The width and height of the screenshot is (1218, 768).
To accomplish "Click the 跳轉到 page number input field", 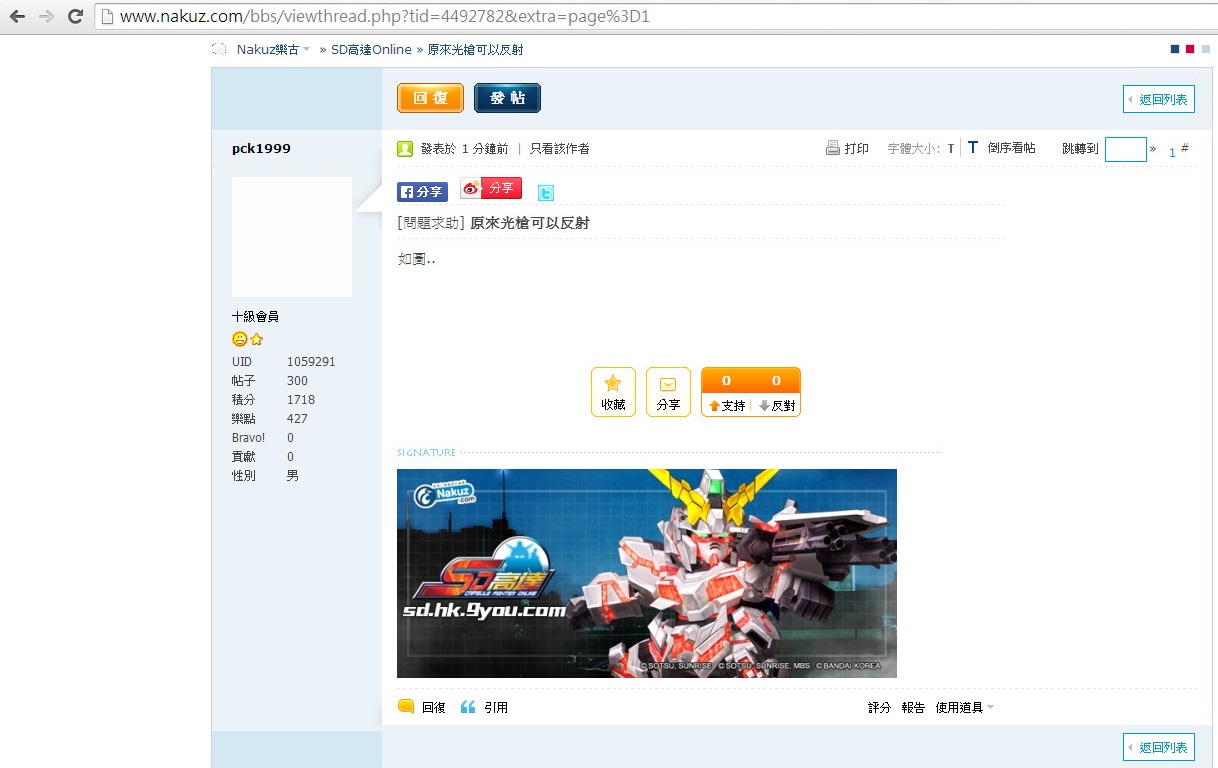I will (1126, 149).
